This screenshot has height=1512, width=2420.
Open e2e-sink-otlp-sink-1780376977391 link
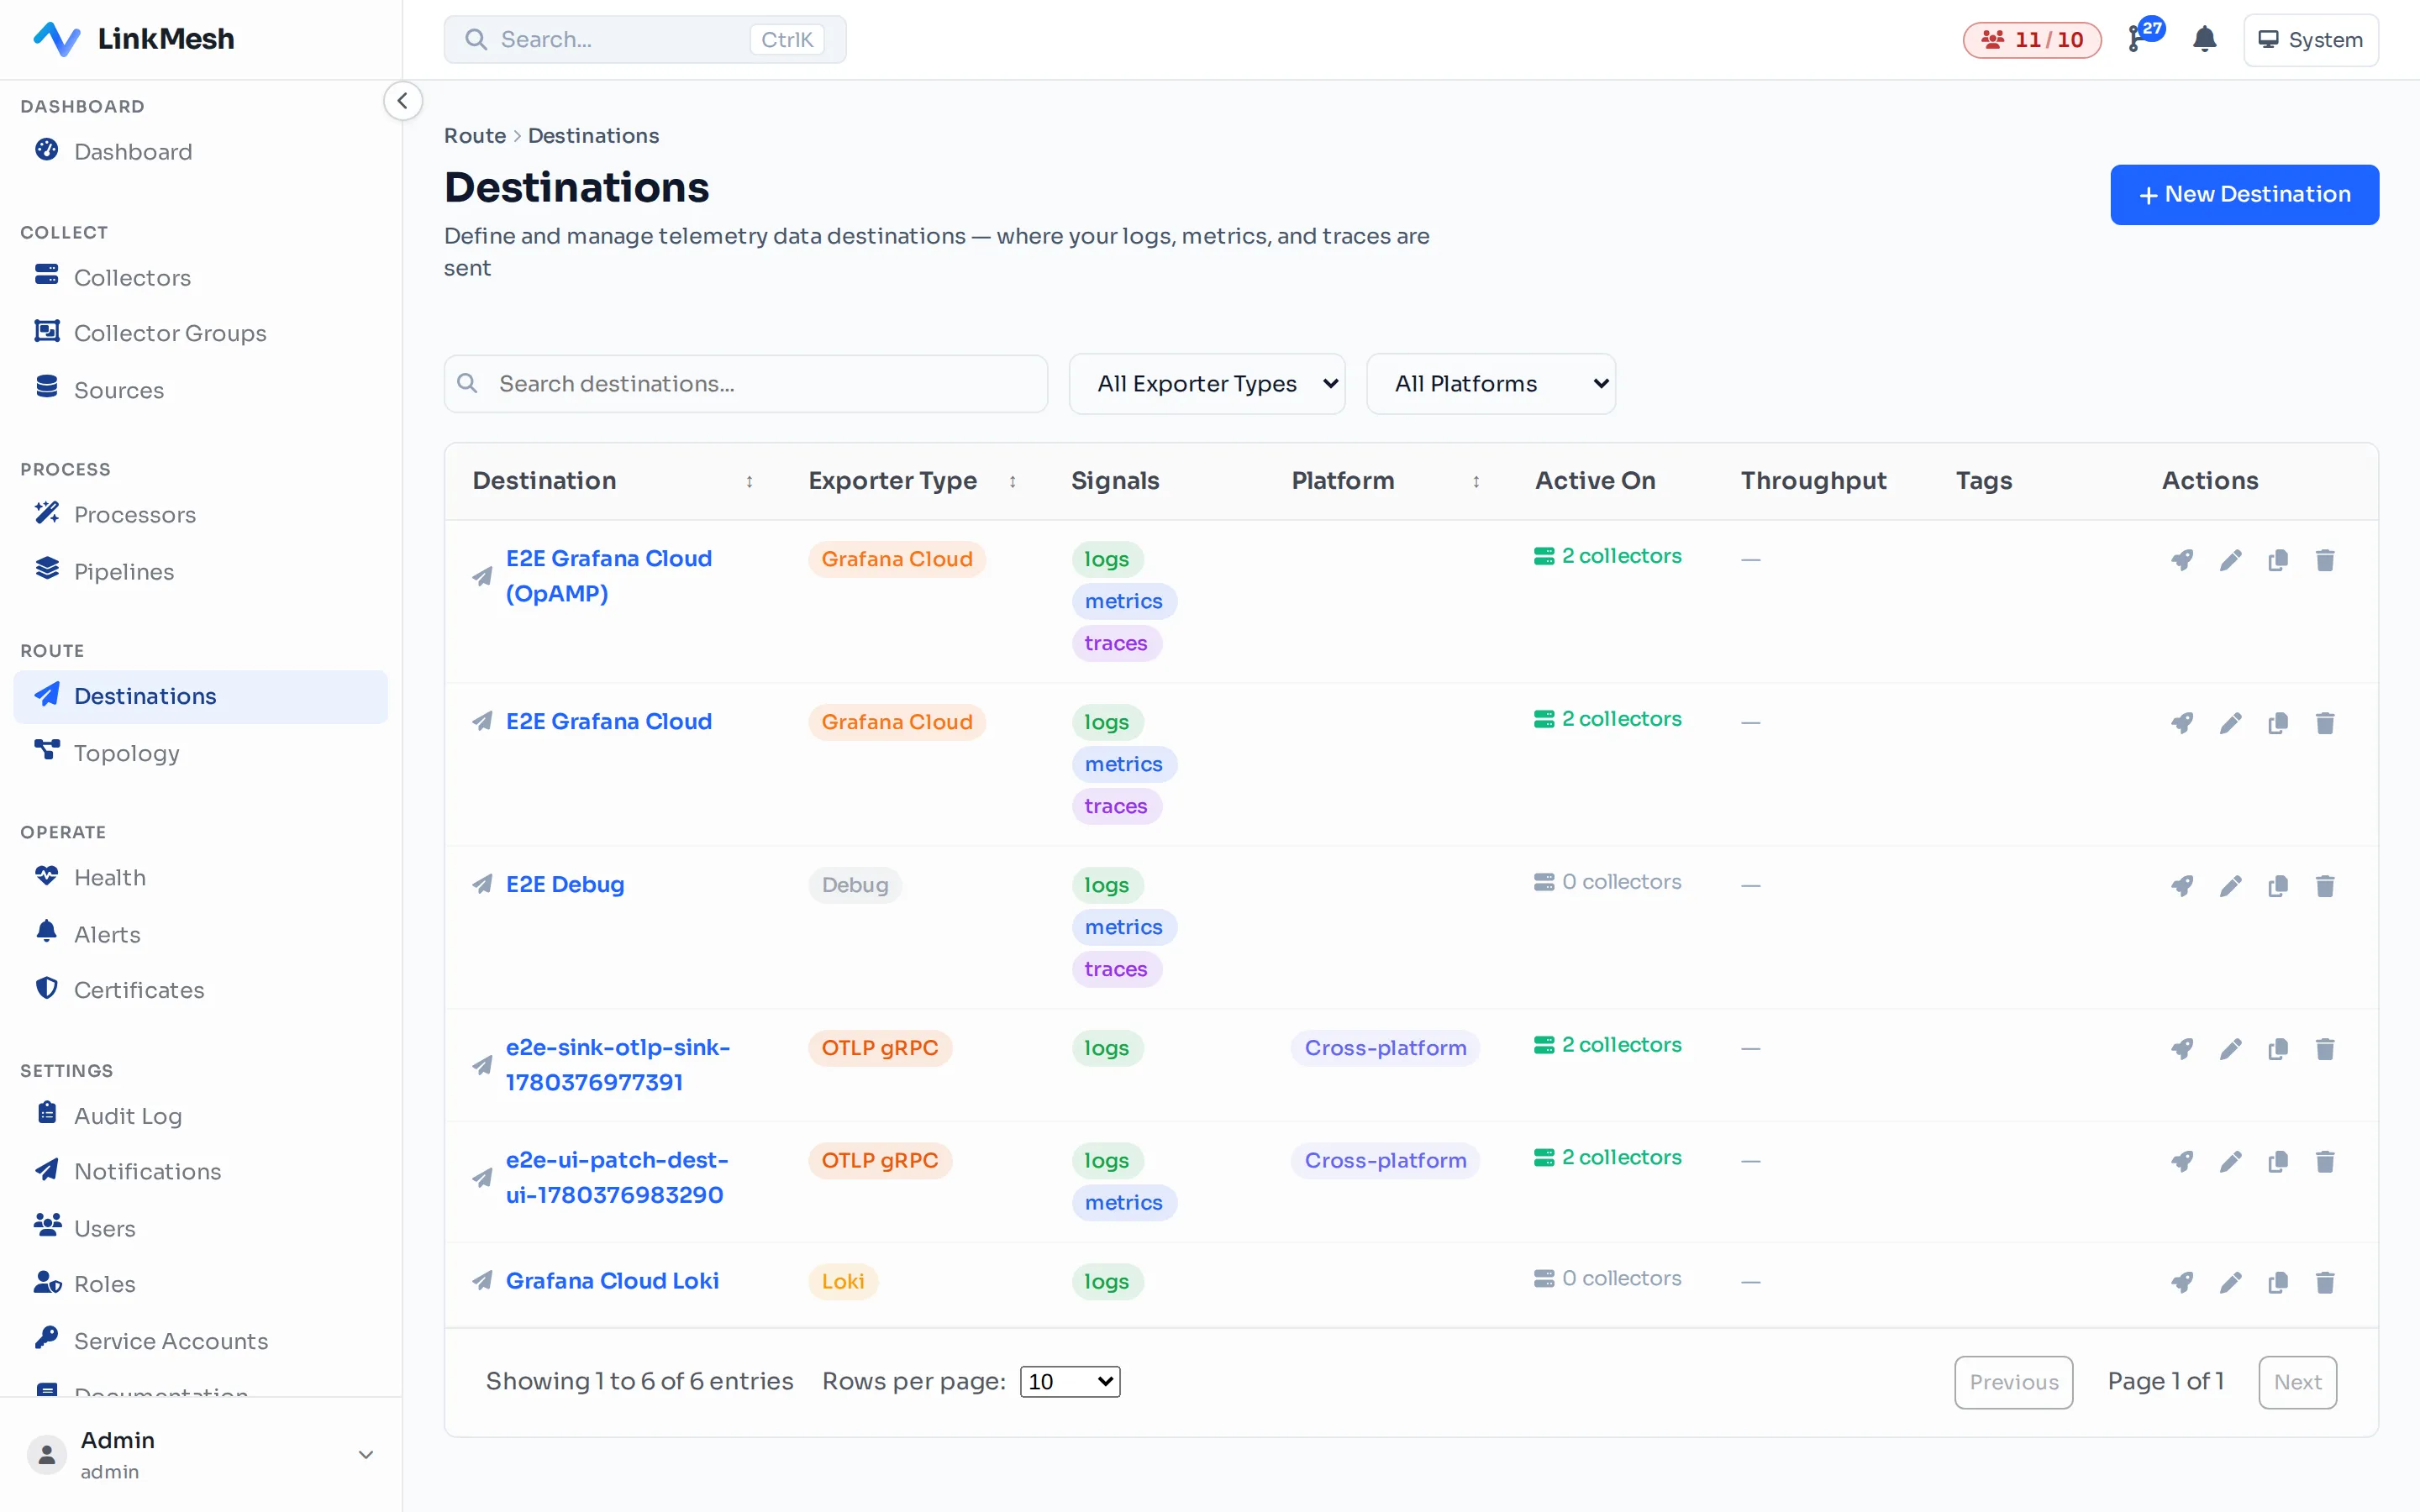(x=618, y=1065)
